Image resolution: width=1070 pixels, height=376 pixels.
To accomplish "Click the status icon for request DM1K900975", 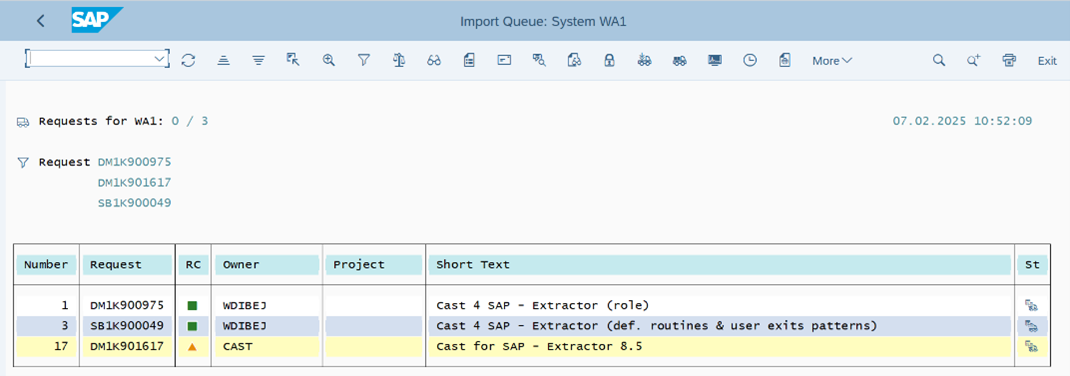I will [x=1030, y=305].
